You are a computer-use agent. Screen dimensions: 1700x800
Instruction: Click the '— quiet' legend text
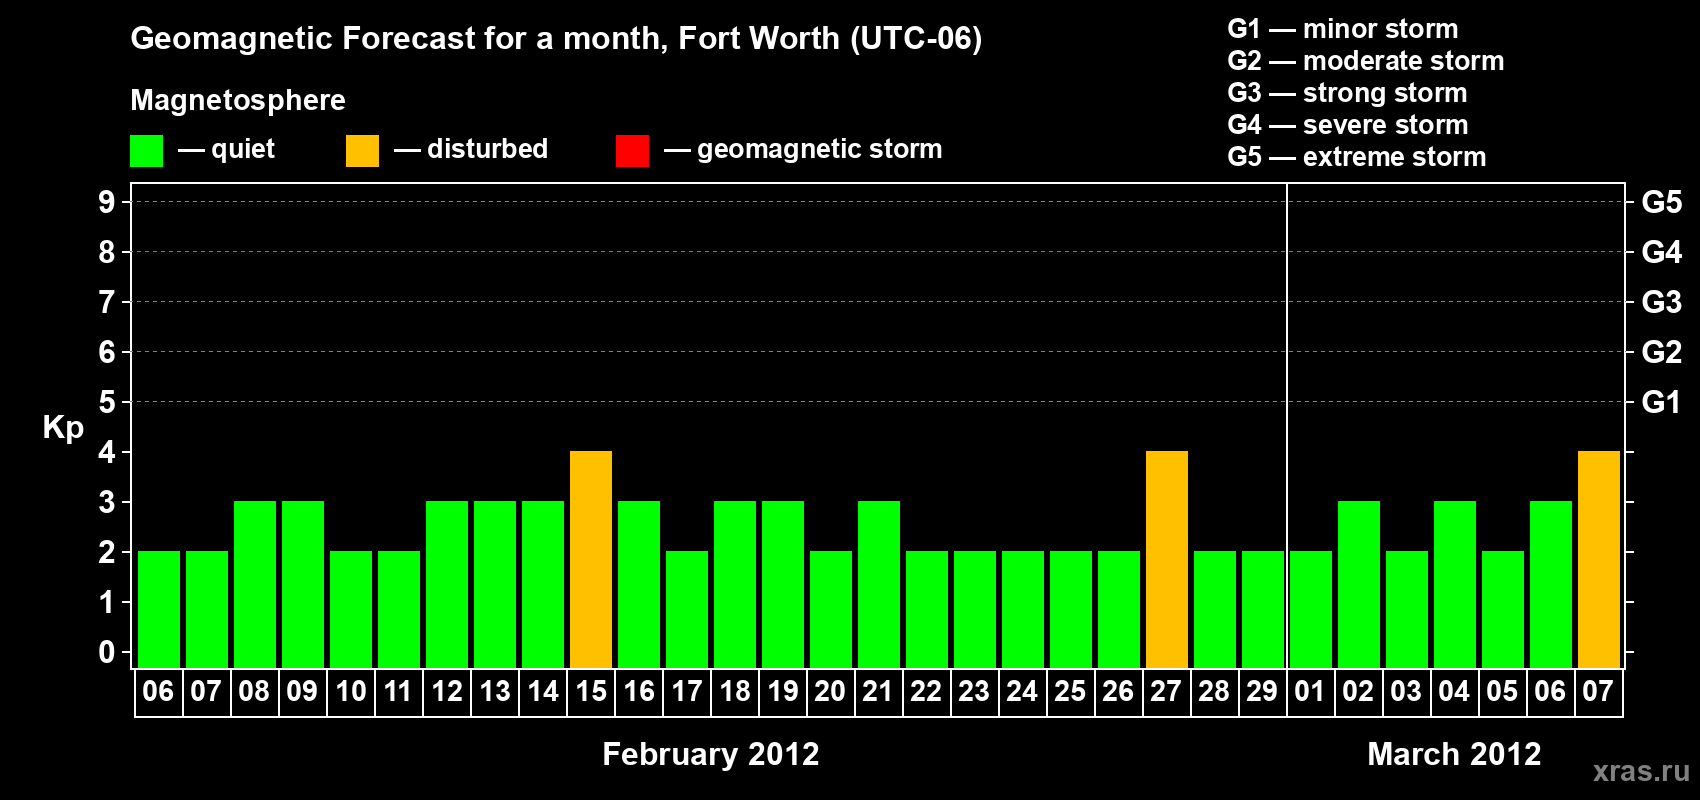click(226, 149)
